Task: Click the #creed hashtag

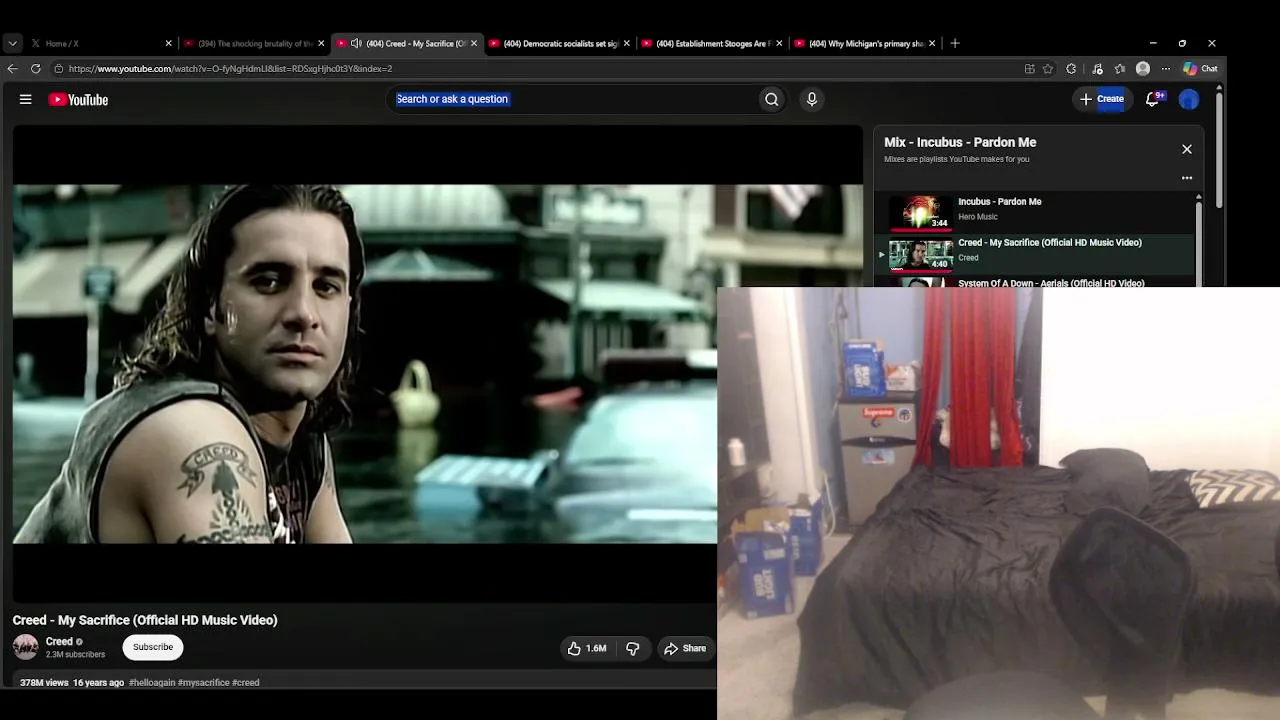Action: [x=246, y=683]
